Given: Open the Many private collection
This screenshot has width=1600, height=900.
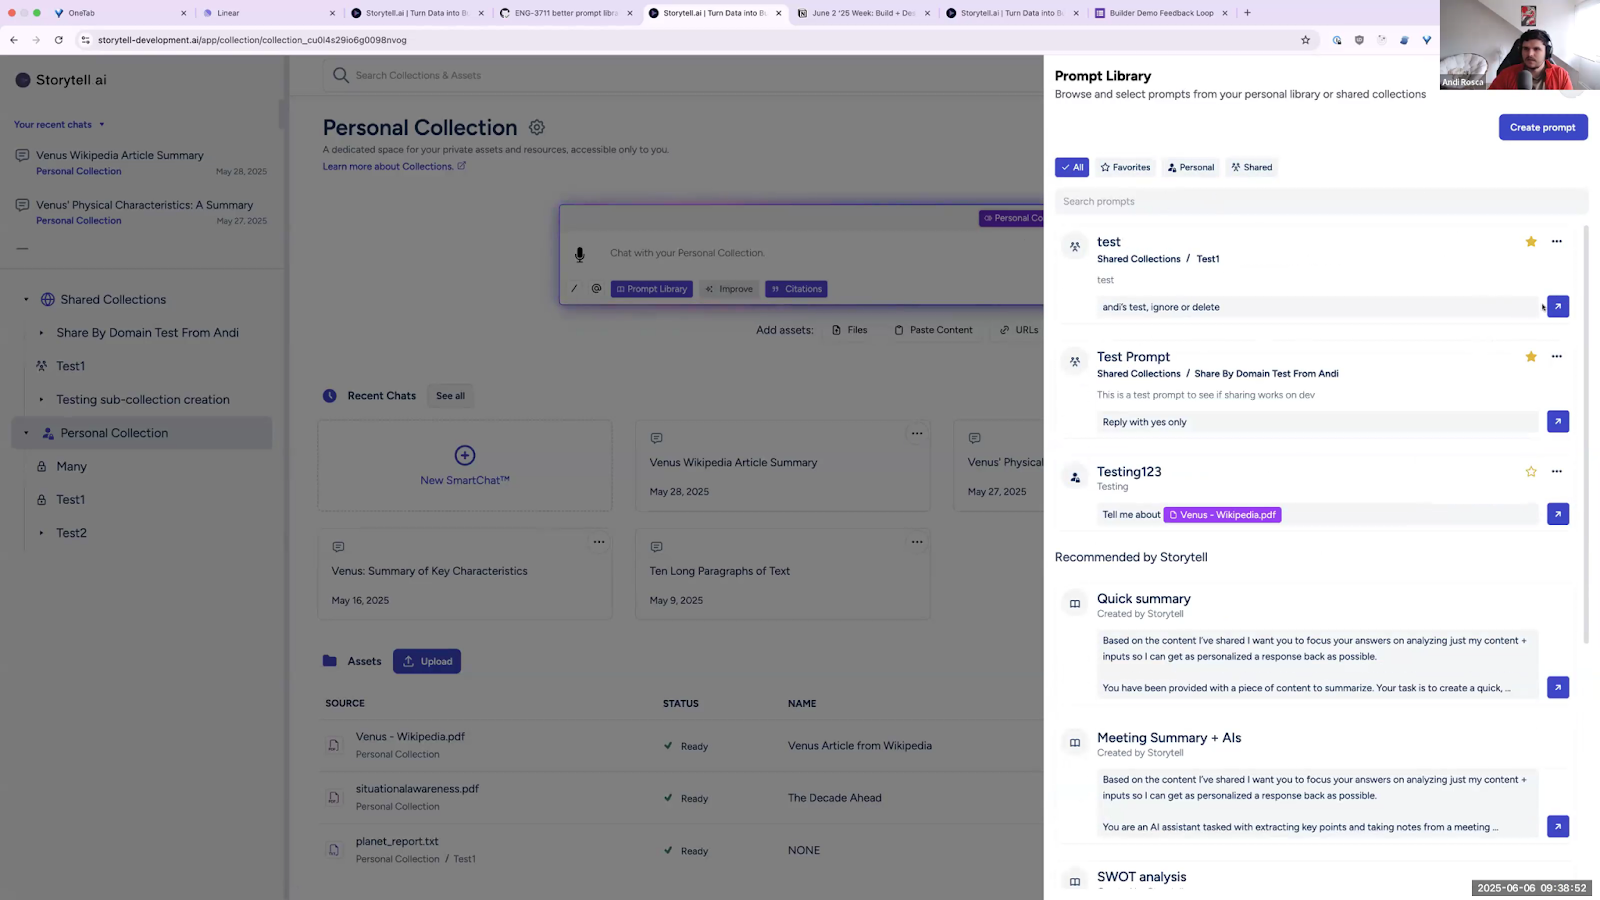Looking at the screenshot, I should click(71, 466).
